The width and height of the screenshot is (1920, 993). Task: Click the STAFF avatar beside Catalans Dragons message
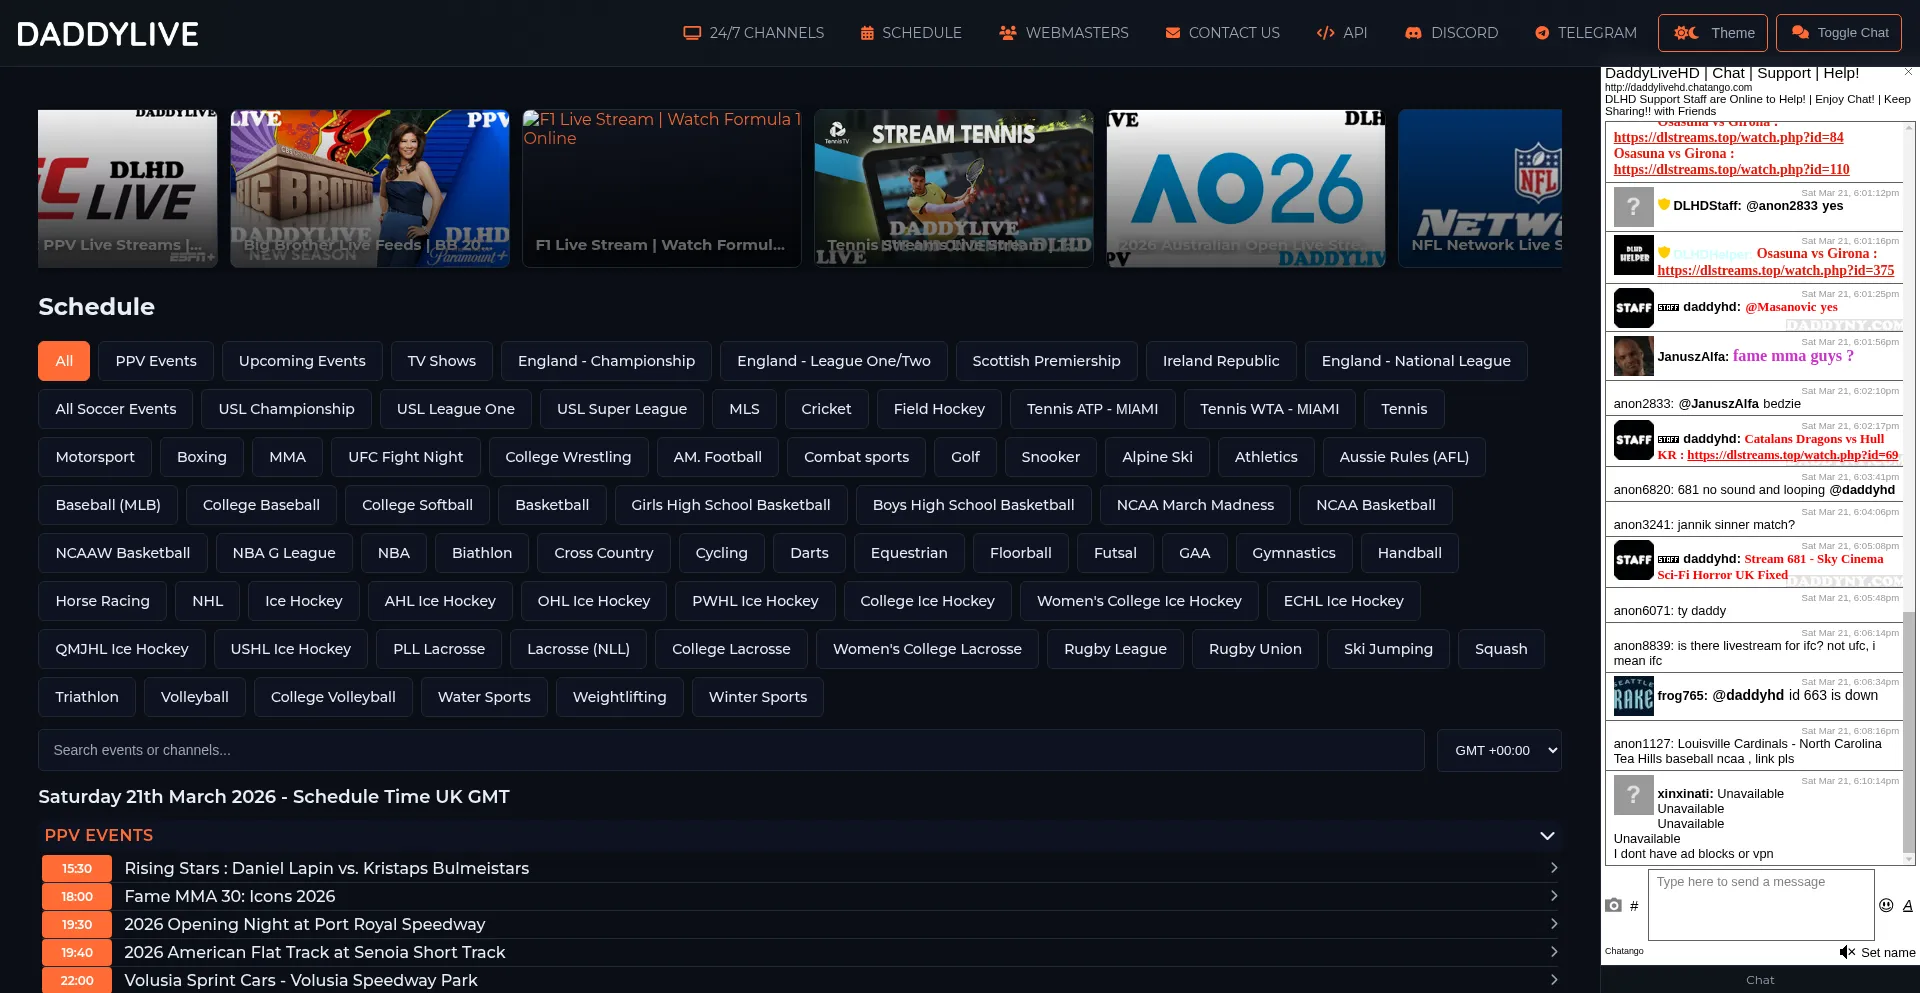1633,440
